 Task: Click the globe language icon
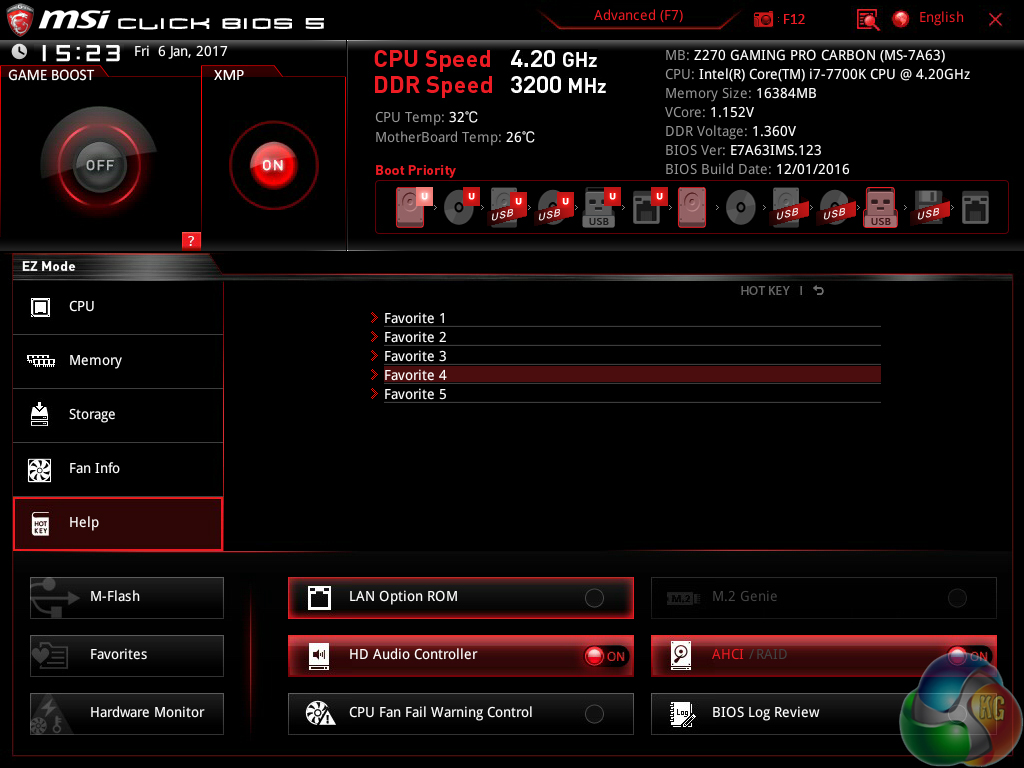pos(901,19)
